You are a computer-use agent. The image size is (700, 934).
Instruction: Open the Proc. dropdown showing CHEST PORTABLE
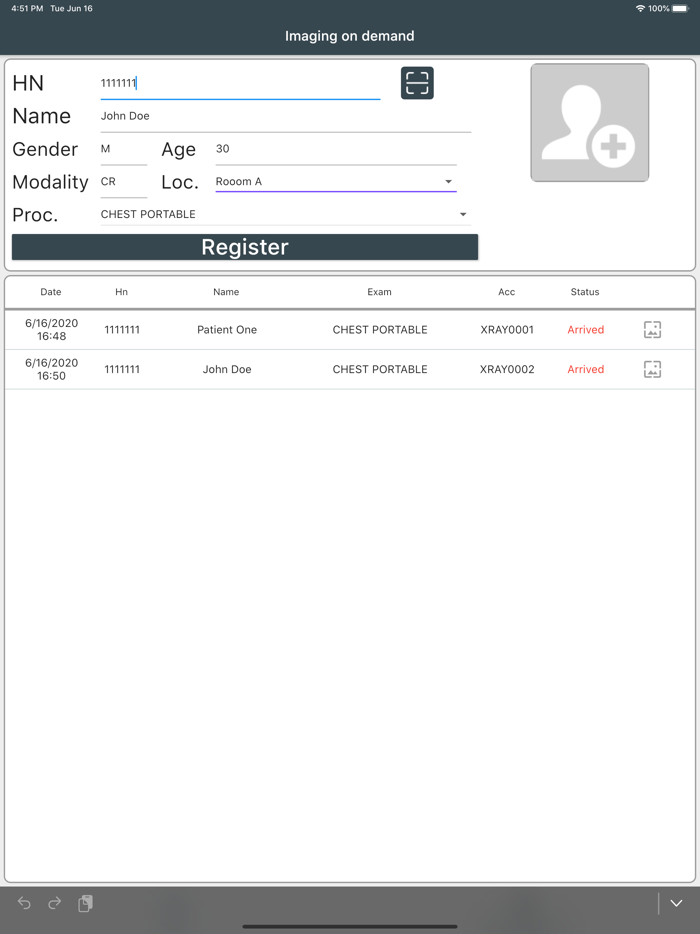pos(286,214)
